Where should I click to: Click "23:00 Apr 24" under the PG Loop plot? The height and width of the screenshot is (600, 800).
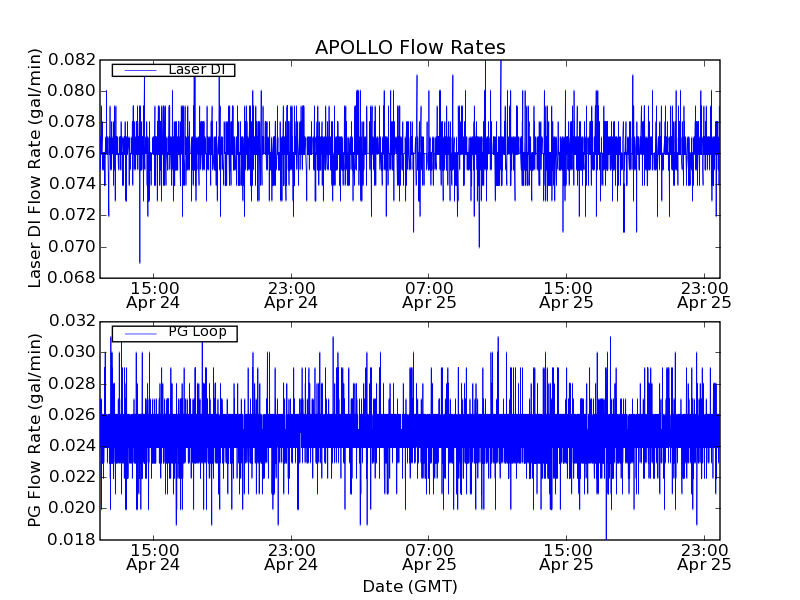click(x=291, y=557)
